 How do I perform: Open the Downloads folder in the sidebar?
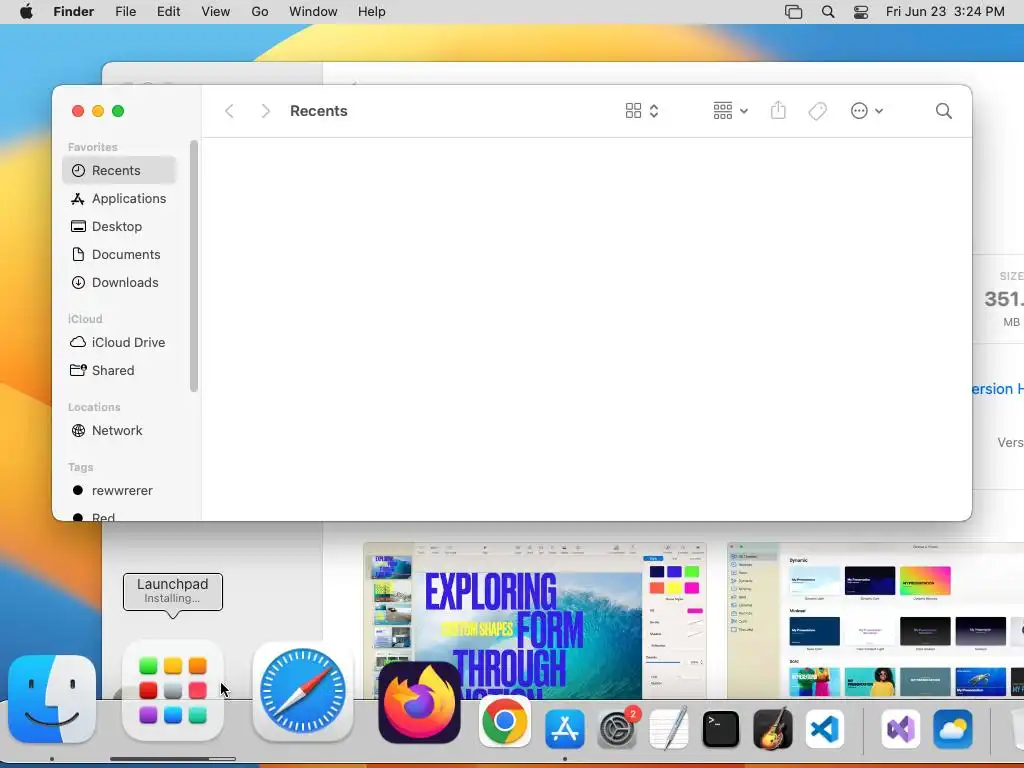pos(119,283)
